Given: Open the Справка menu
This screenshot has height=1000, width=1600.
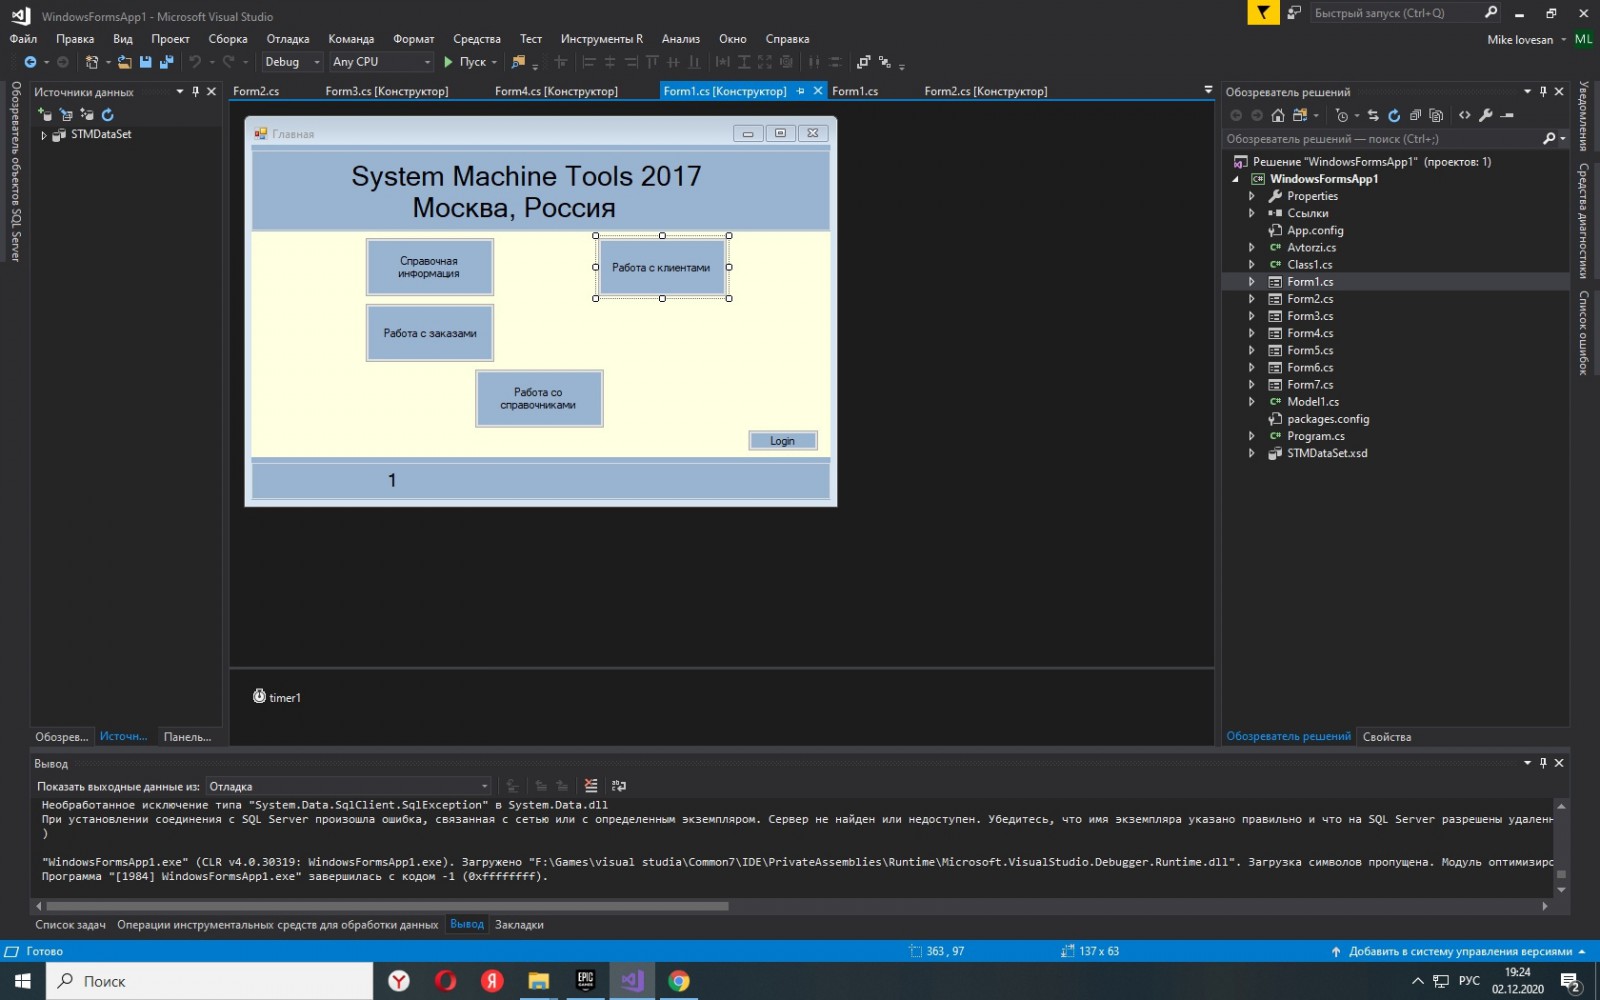Looking at the screenshot, I should pos(787,39).
